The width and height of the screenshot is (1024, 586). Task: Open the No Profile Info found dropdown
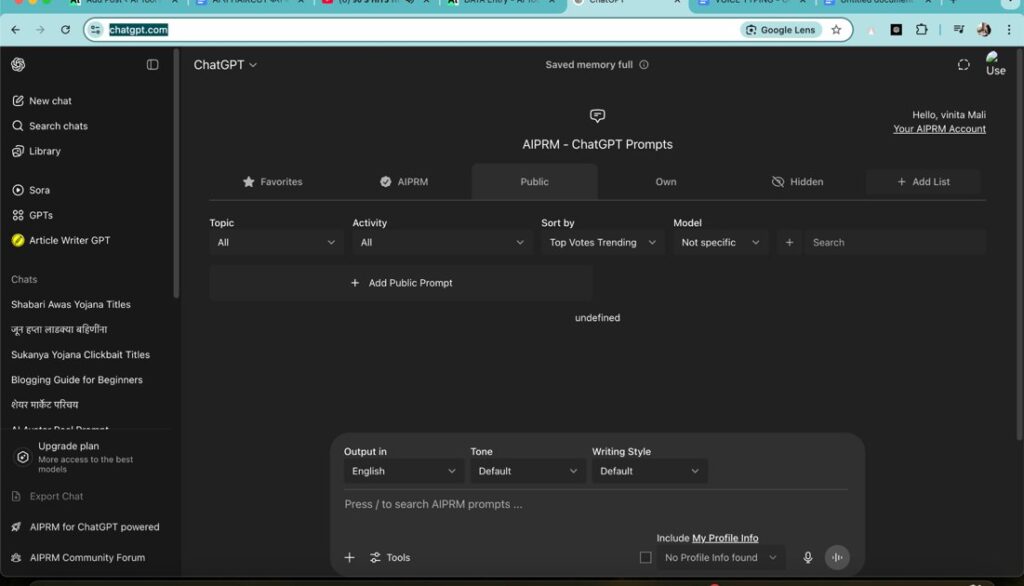click(721, 557)
